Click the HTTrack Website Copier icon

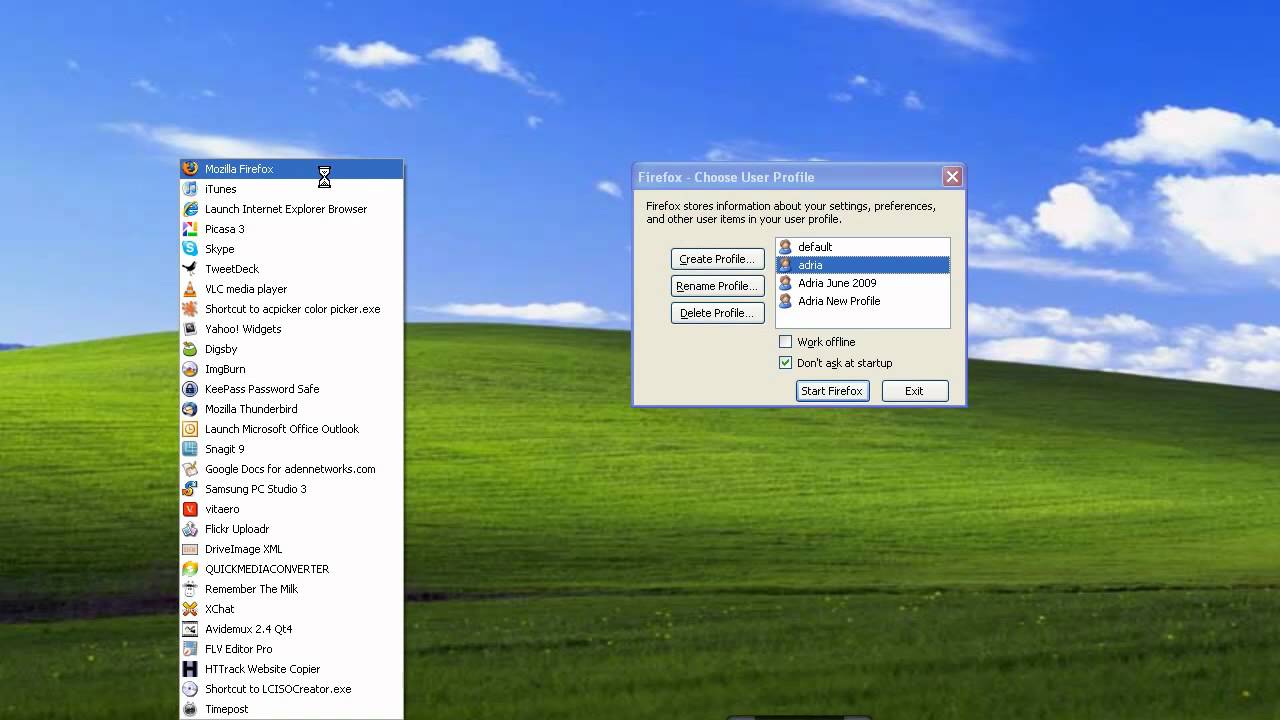(x=190, y=669)
